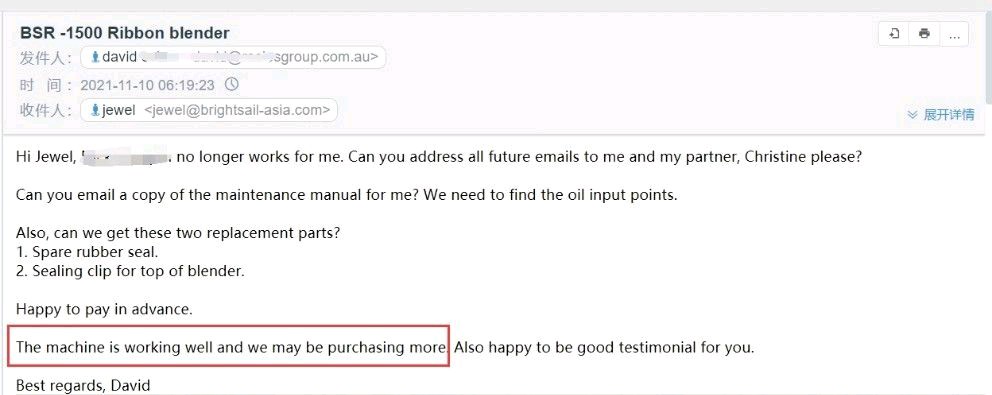
Task: Click the clock icon beside the timestamp
Action: pyautogui.click(x=232, y=84)
